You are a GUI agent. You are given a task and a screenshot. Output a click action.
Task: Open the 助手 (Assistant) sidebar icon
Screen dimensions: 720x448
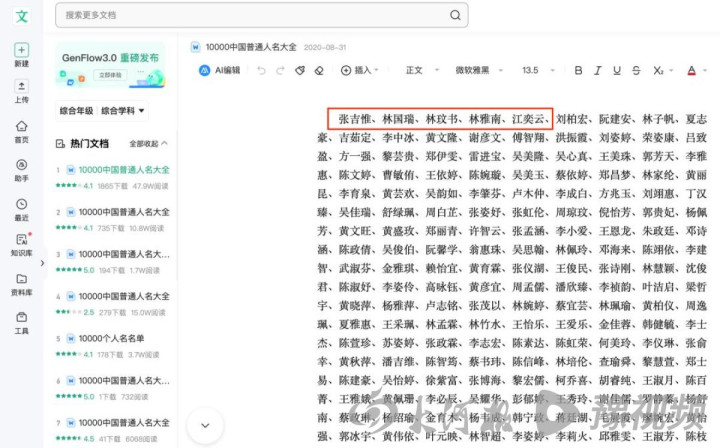coord(21,169)
